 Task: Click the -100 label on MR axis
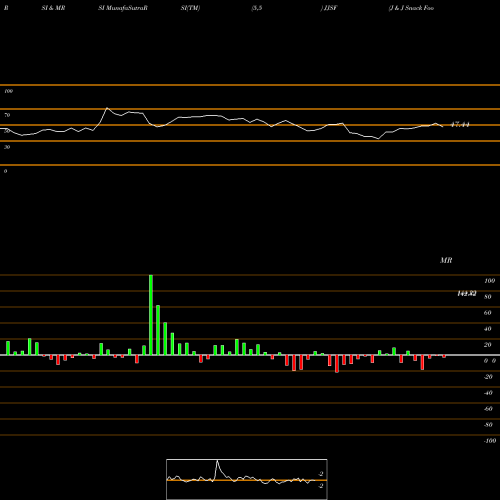[x=490, y=441]
